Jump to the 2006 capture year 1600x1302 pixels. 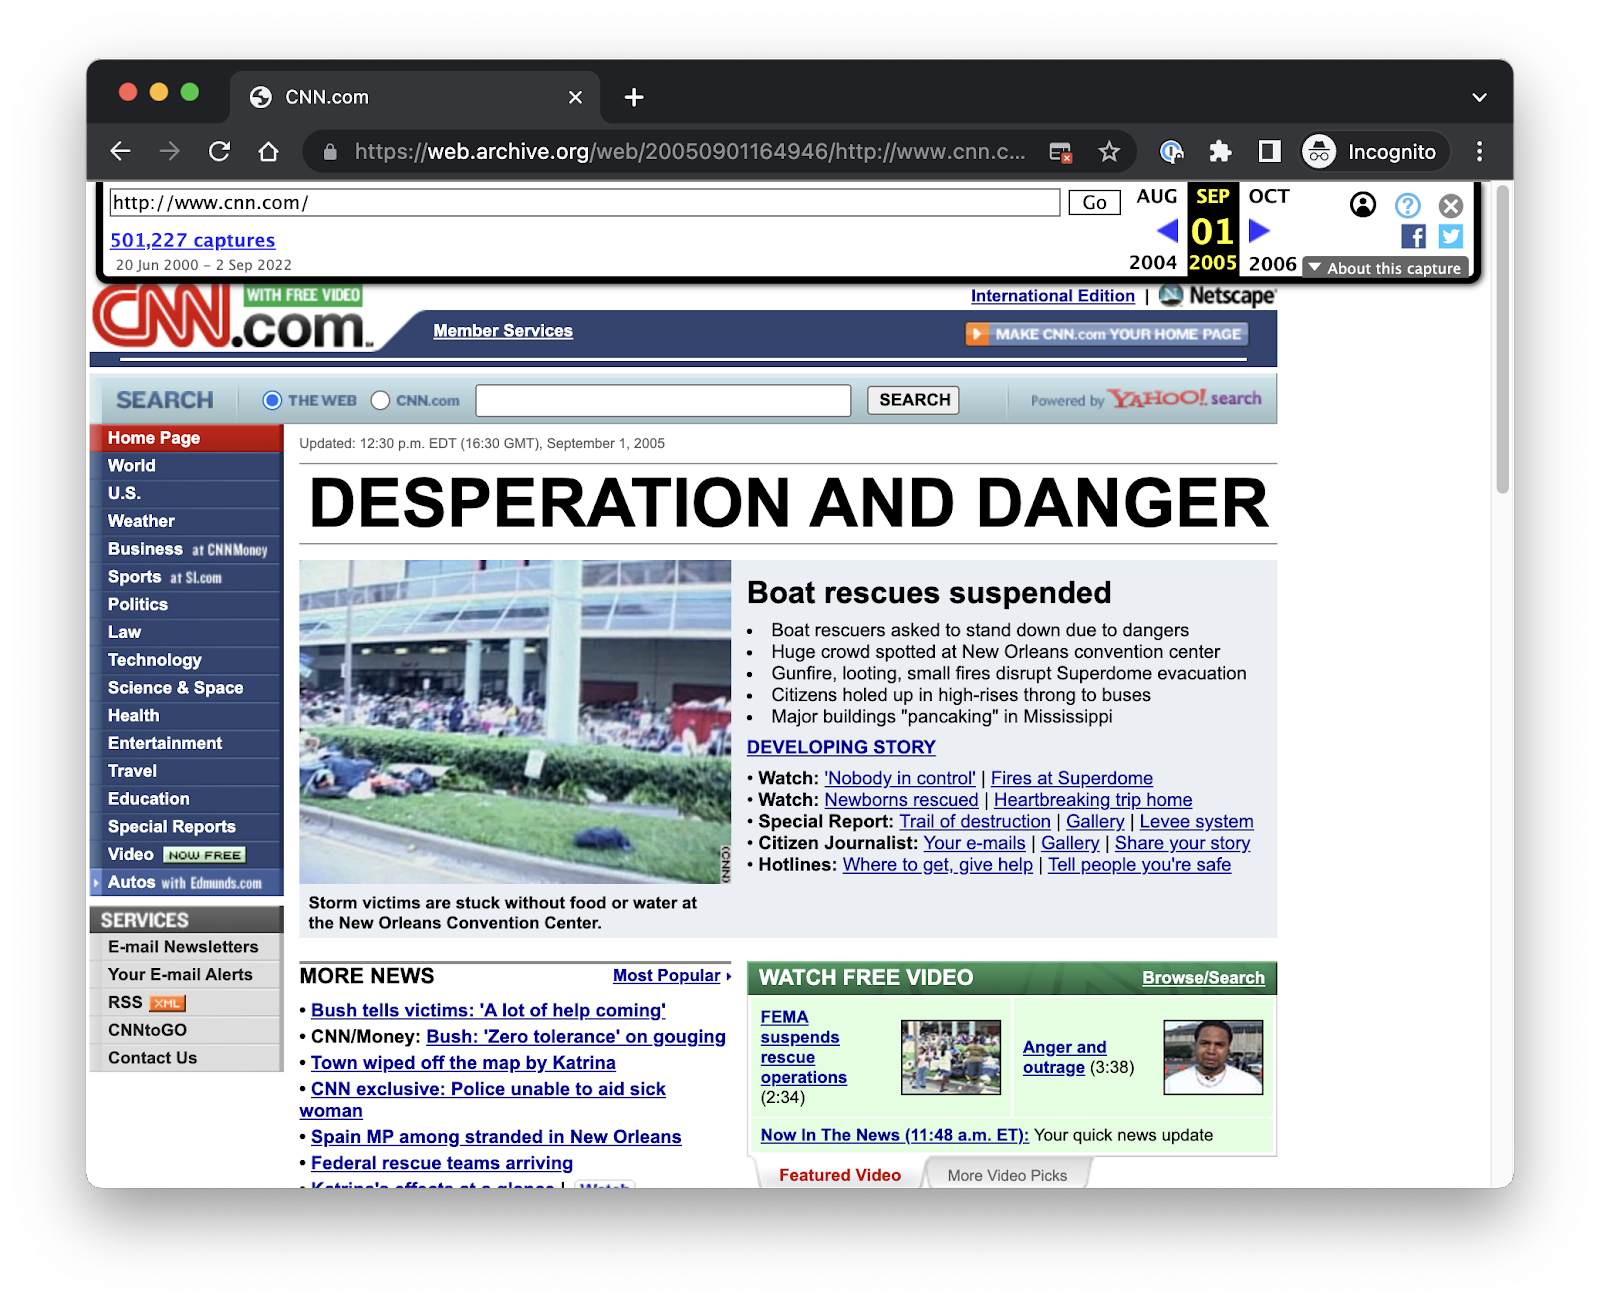pyautogui.click(x=1272, y=264)
